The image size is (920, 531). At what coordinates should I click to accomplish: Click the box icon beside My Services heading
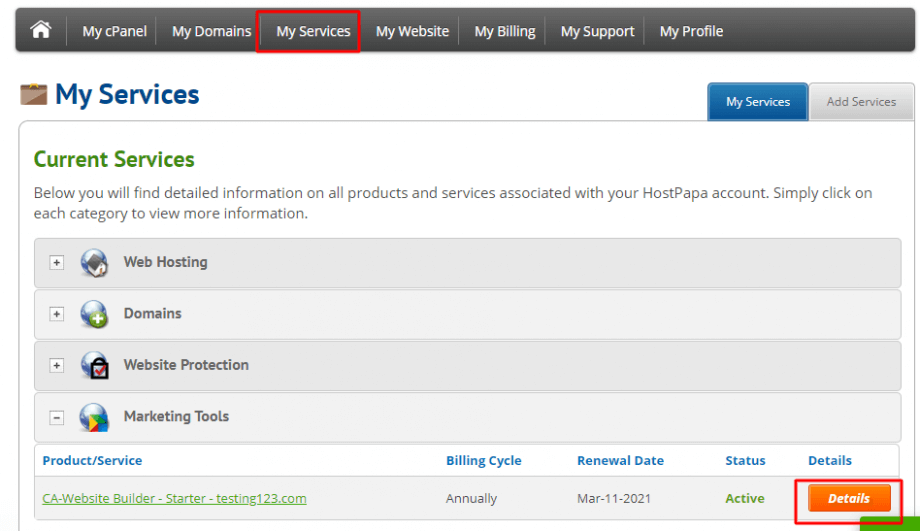(x=33, y=94)
